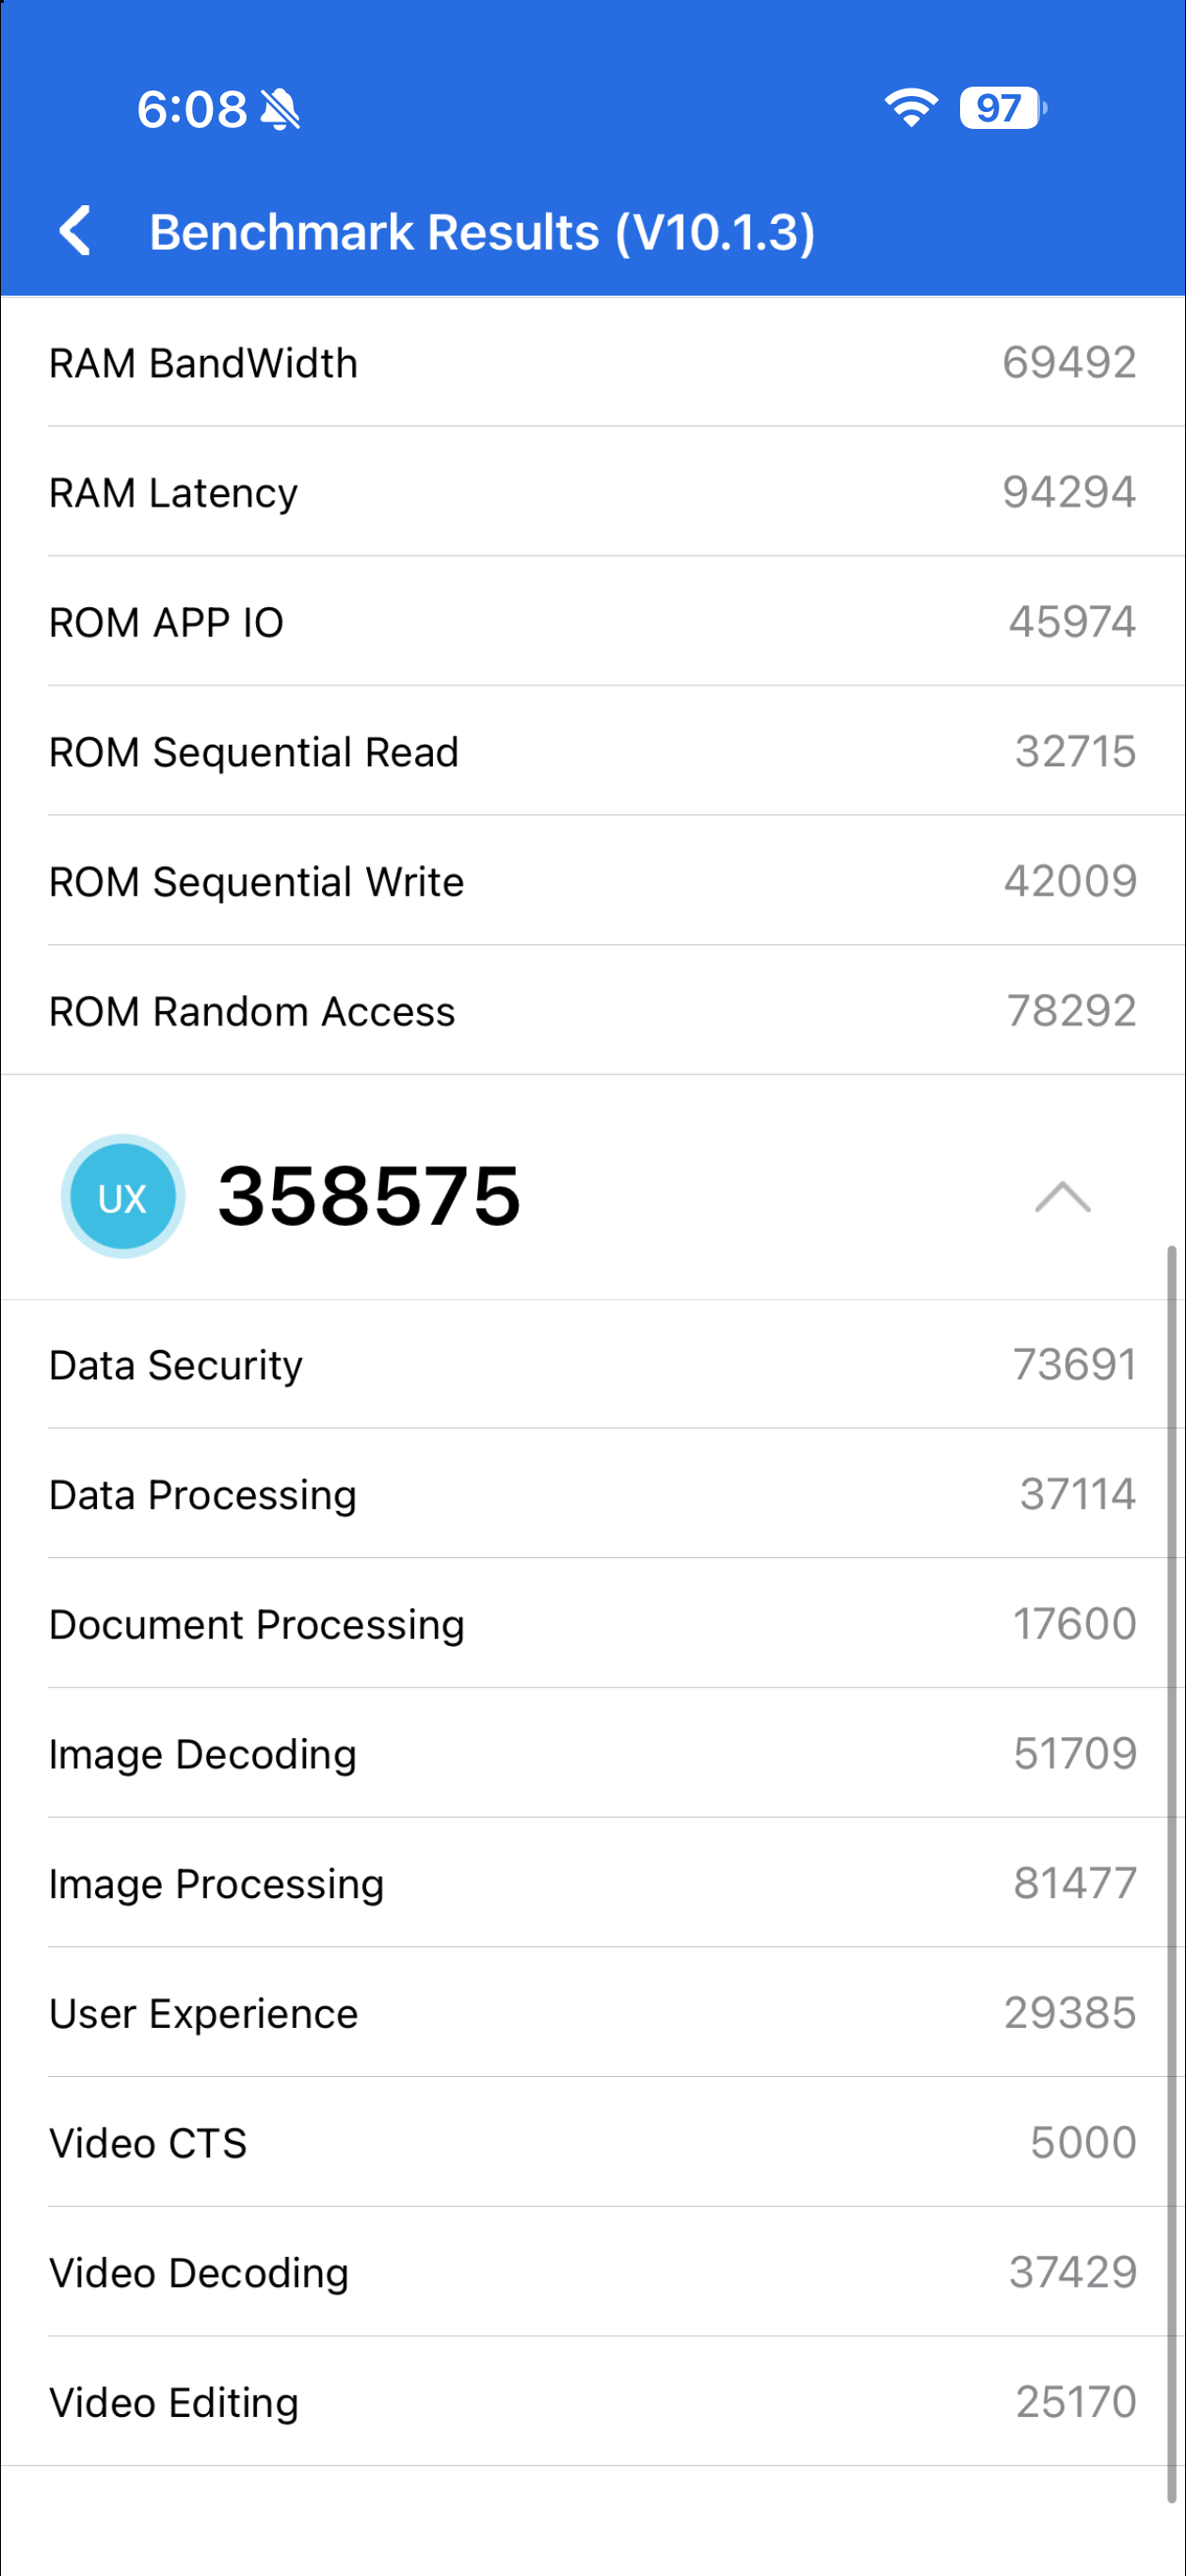
Task: Select the Video CTS row
Action: (x=592, y=2143)
